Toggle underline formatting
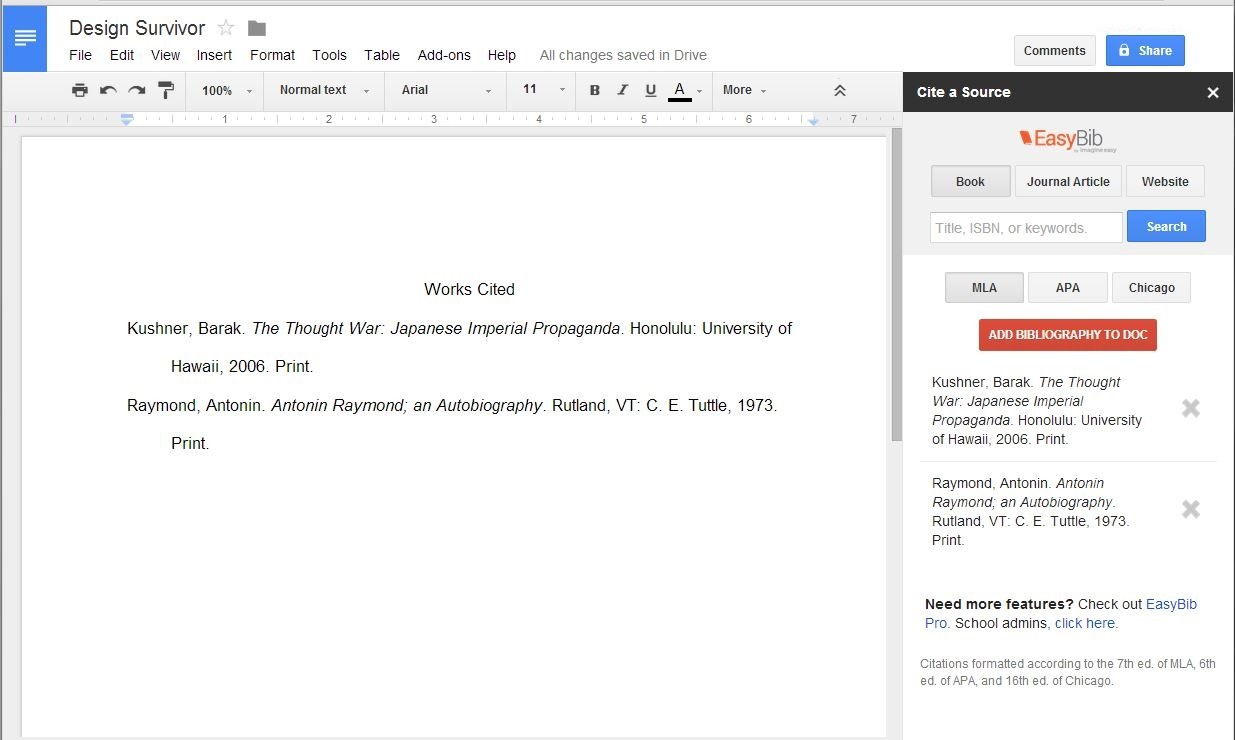This screenshot has height=740, width=1235. click(x=650, y=90)
